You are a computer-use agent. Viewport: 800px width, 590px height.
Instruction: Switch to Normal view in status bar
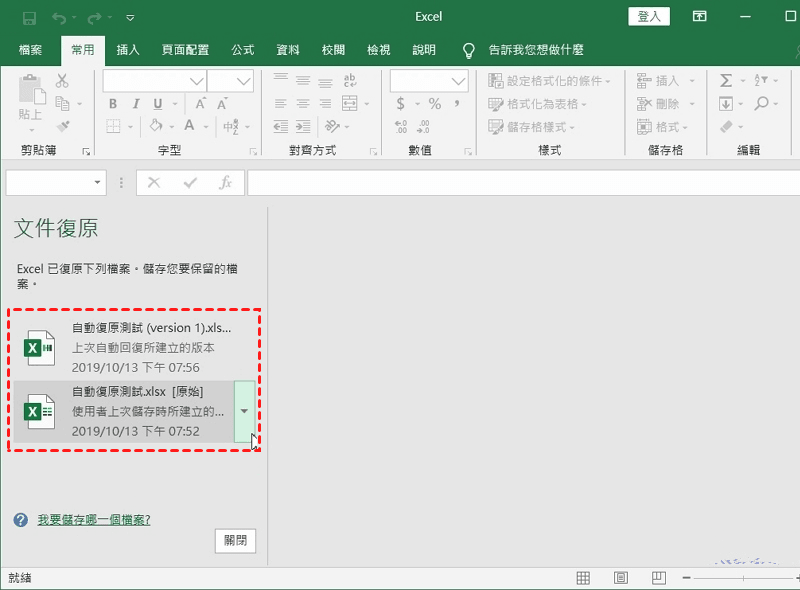tap(584, 578)
